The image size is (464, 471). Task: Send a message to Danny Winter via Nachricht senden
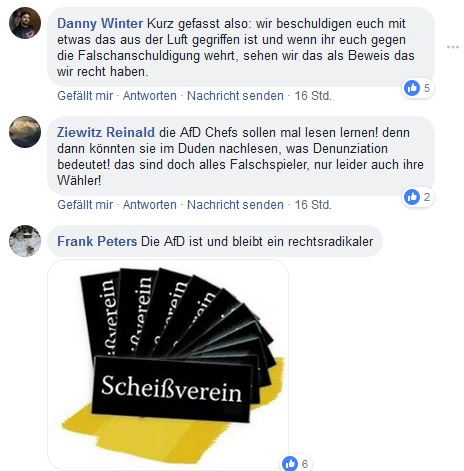(x=235, y=96)
